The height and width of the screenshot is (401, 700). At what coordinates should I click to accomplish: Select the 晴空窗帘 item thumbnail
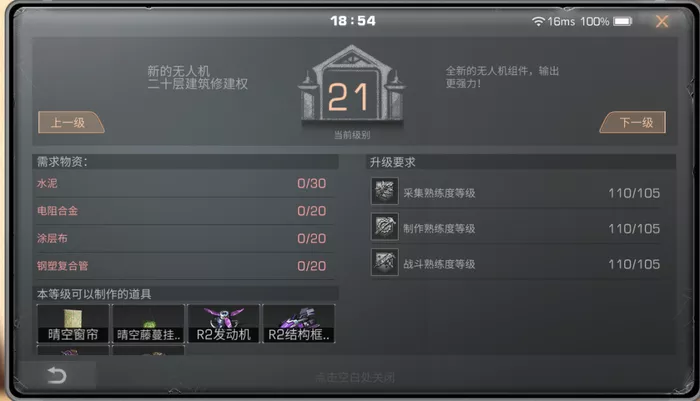[73, 324]
